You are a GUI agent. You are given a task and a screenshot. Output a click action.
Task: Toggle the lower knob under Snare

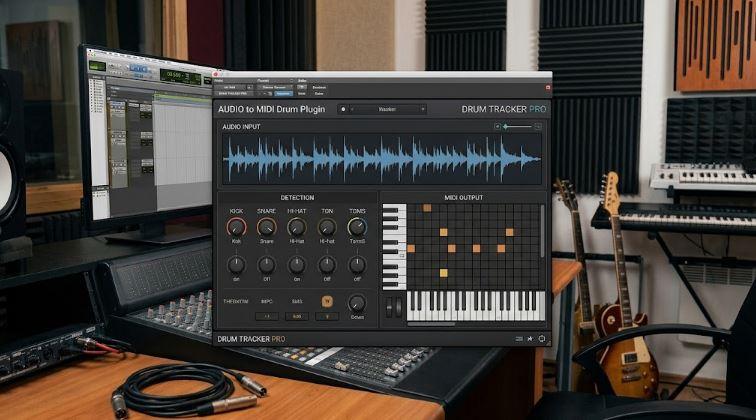tap(266, 265)
